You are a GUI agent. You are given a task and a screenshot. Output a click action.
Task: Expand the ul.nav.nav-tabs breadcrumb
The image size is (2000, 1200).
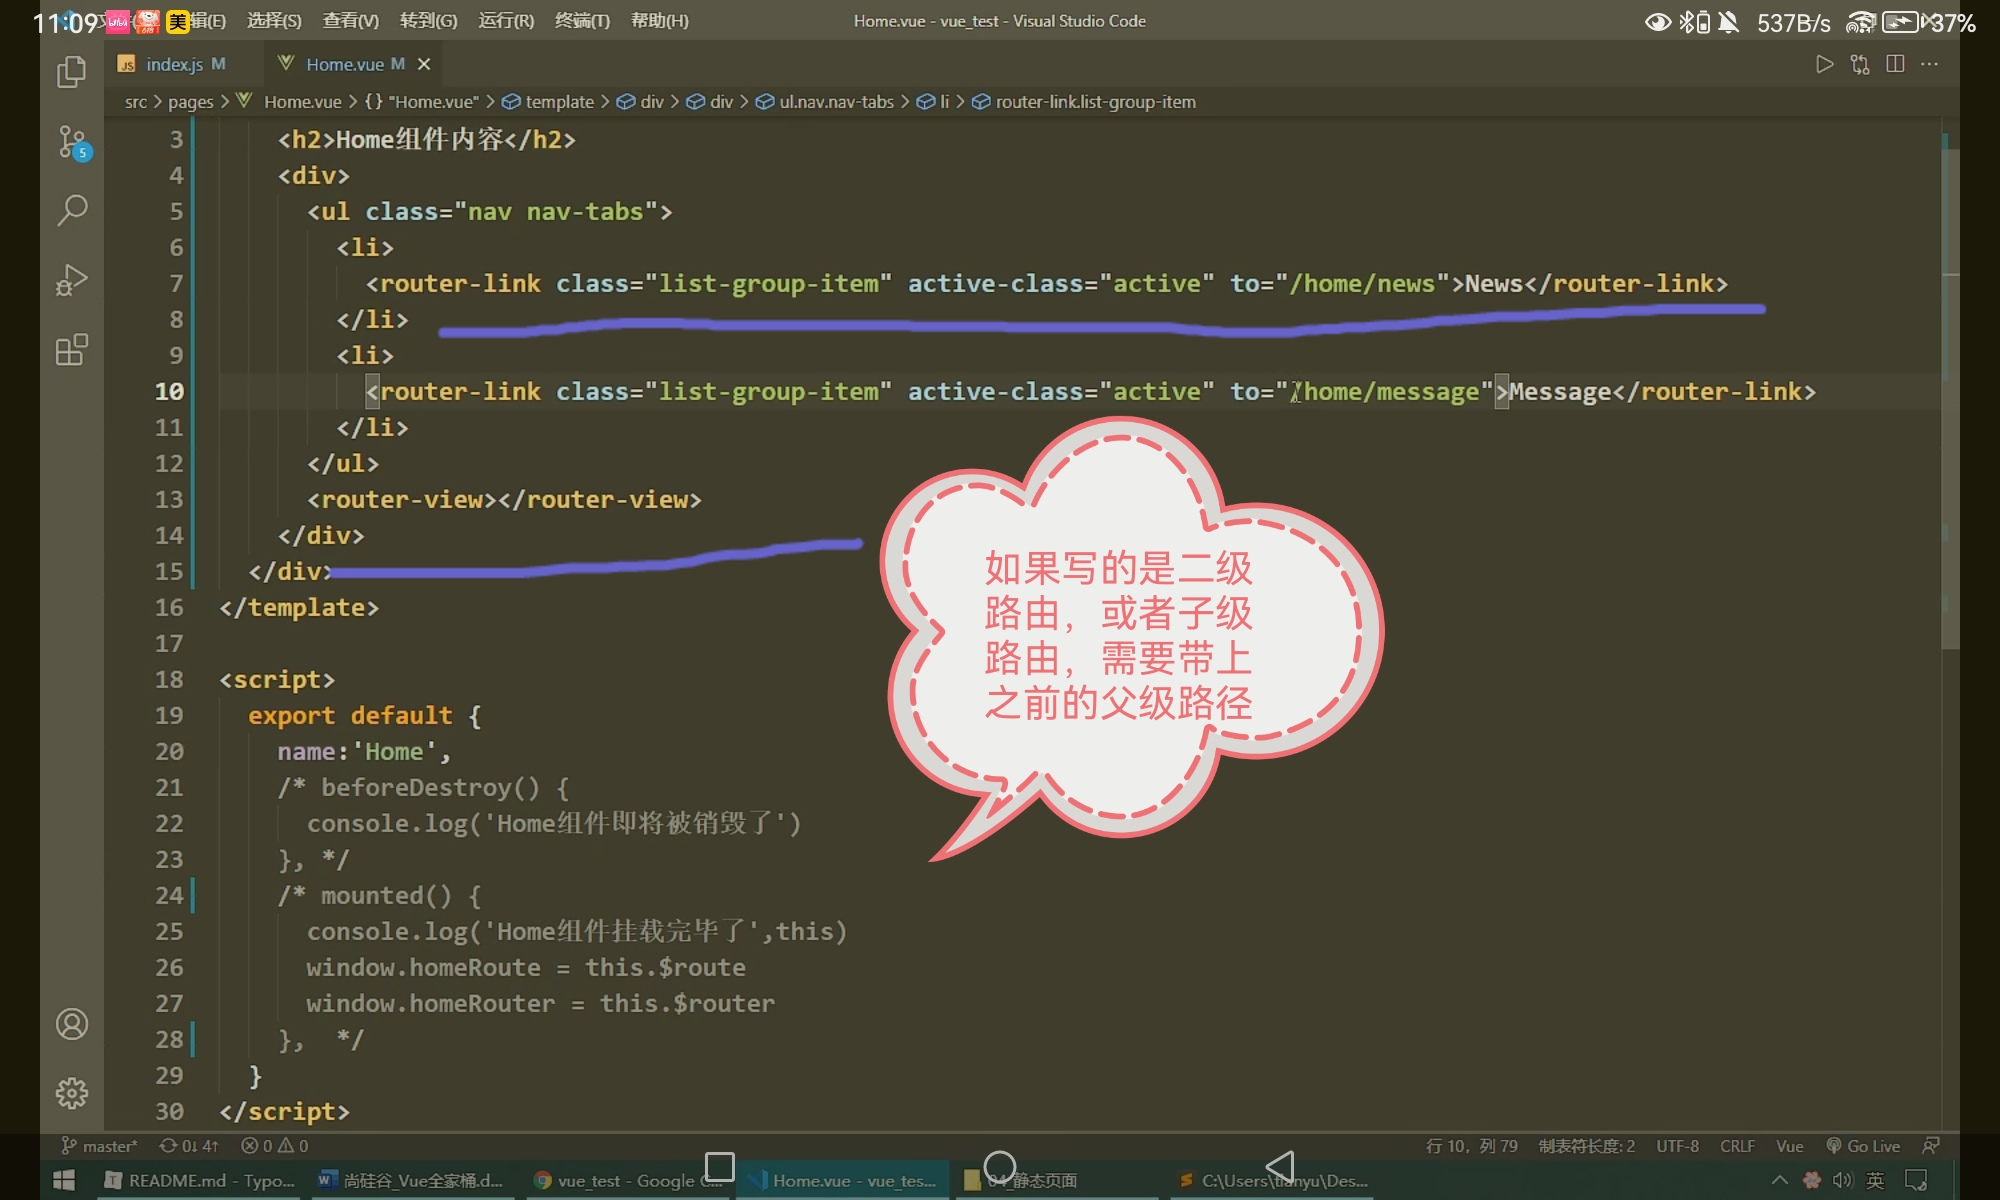tap(836, 102)
